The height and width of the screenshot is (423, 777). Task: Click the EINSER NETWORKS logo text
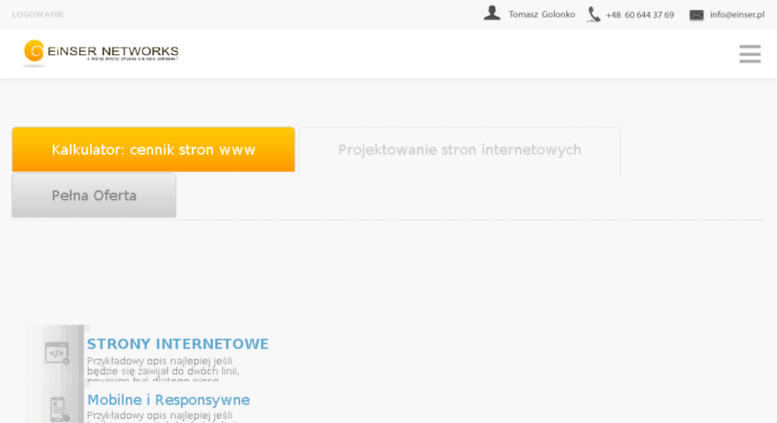[x=113, y=51]
